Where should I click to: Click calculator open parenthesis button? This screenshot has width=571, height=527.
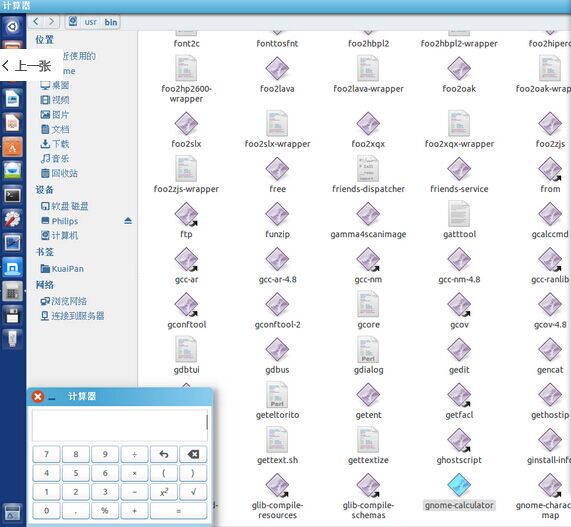pyautogui.click(x=164, y=473)
